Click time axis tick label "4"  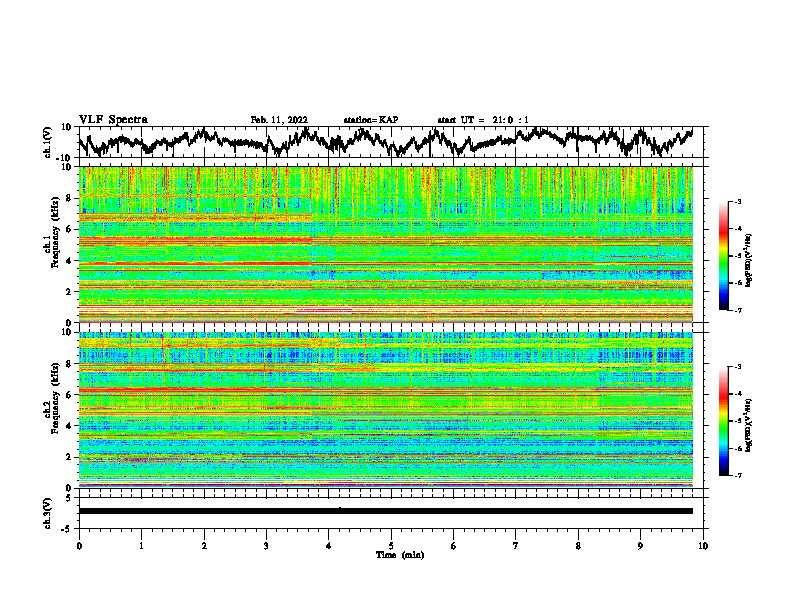[x=329, y=546]
